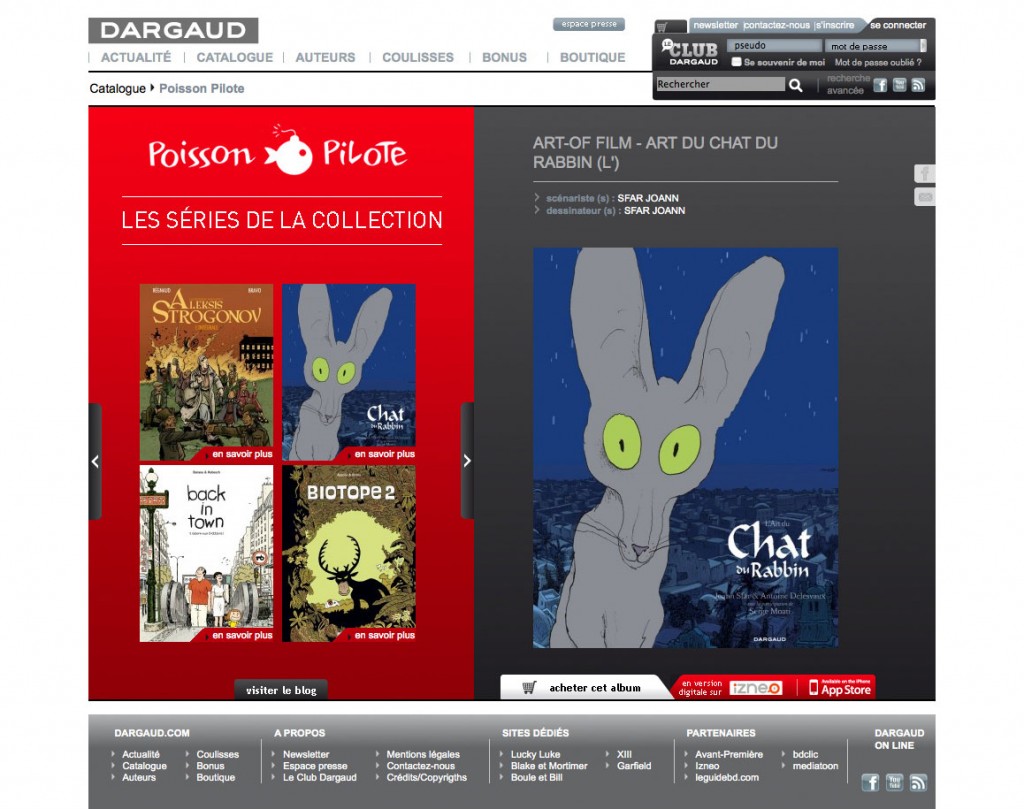1024x809 pixels.
Task: Open the izneo digital version logo
Action: (756, 688)
